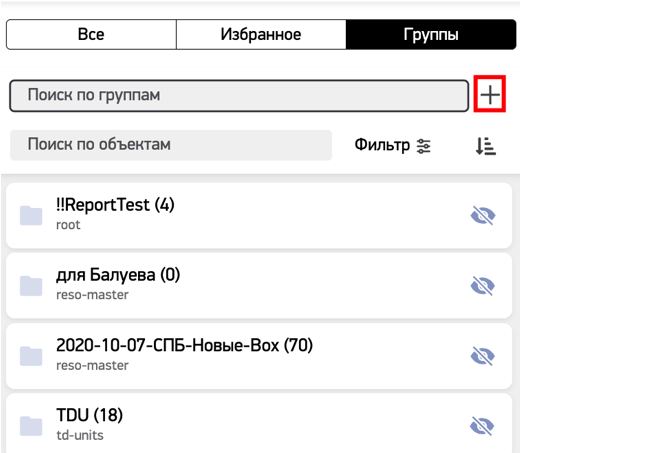Click folder icon of для Балуева group
Screen dimensions: 646x453
click(x=31, y=285)
